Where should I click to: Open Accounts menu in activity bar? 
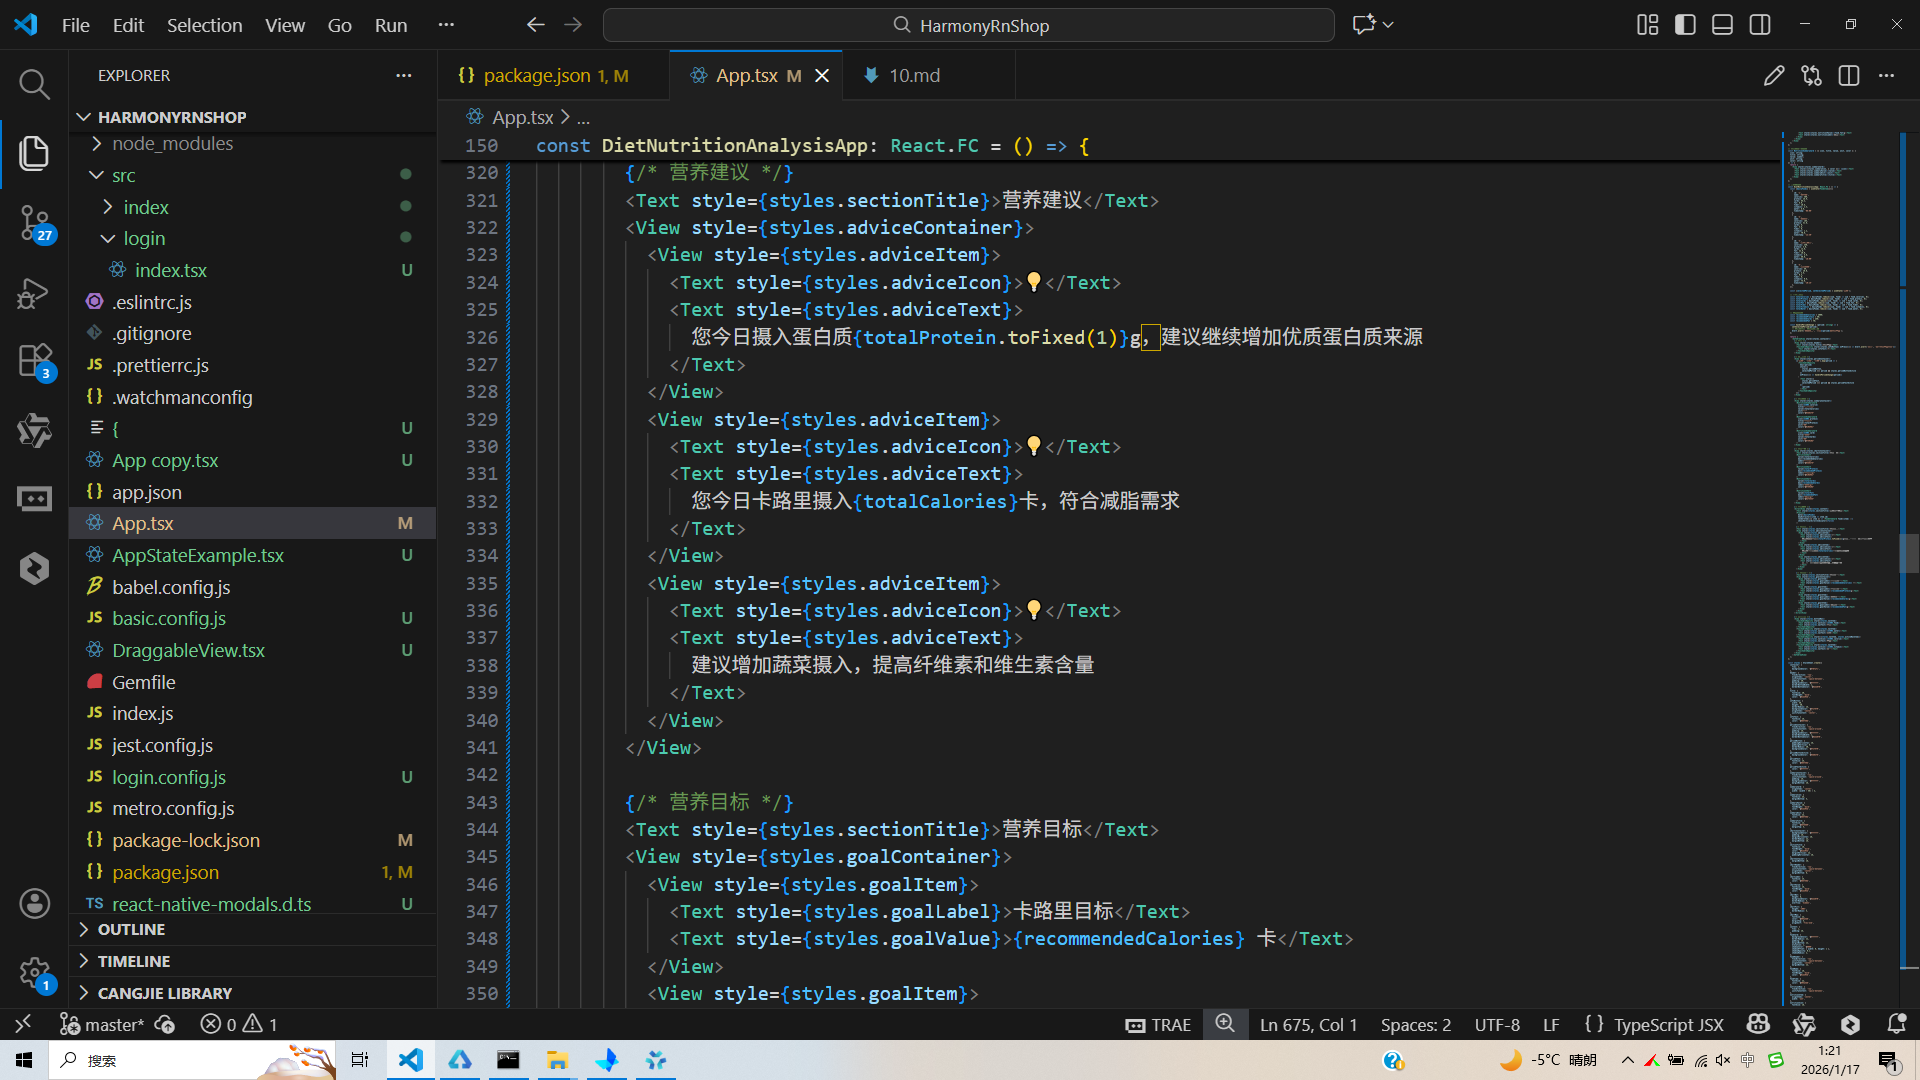[x=34, y=904]
